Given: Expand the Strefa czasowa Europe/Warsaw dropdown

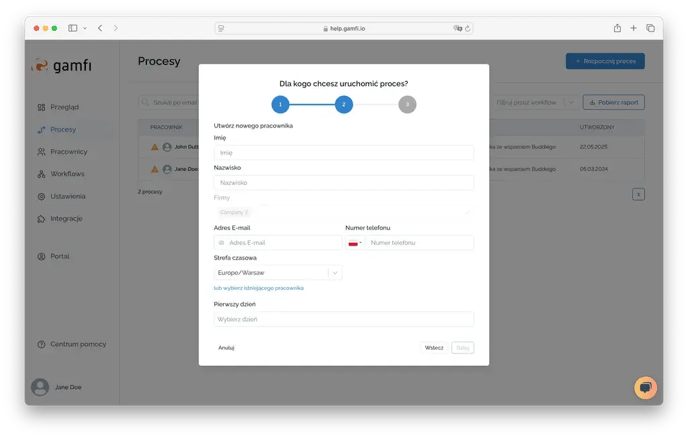Looking at the screenshot, I should 335,272.
